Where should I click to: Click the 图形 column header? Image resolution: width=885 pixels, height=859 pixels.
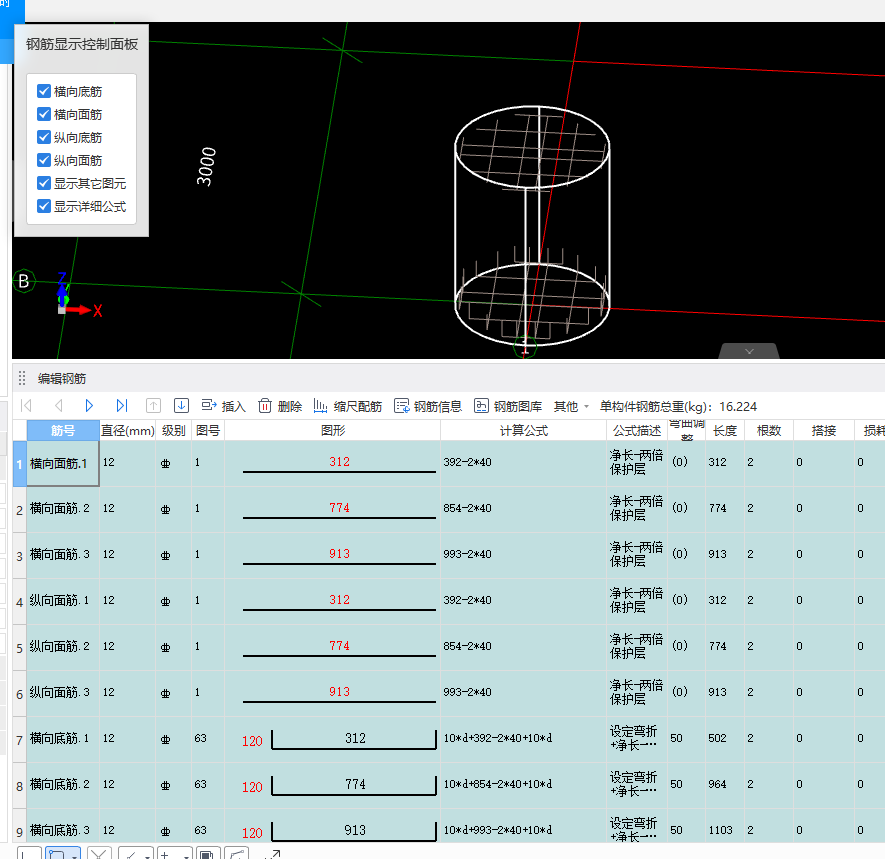[x=332, y=431]
